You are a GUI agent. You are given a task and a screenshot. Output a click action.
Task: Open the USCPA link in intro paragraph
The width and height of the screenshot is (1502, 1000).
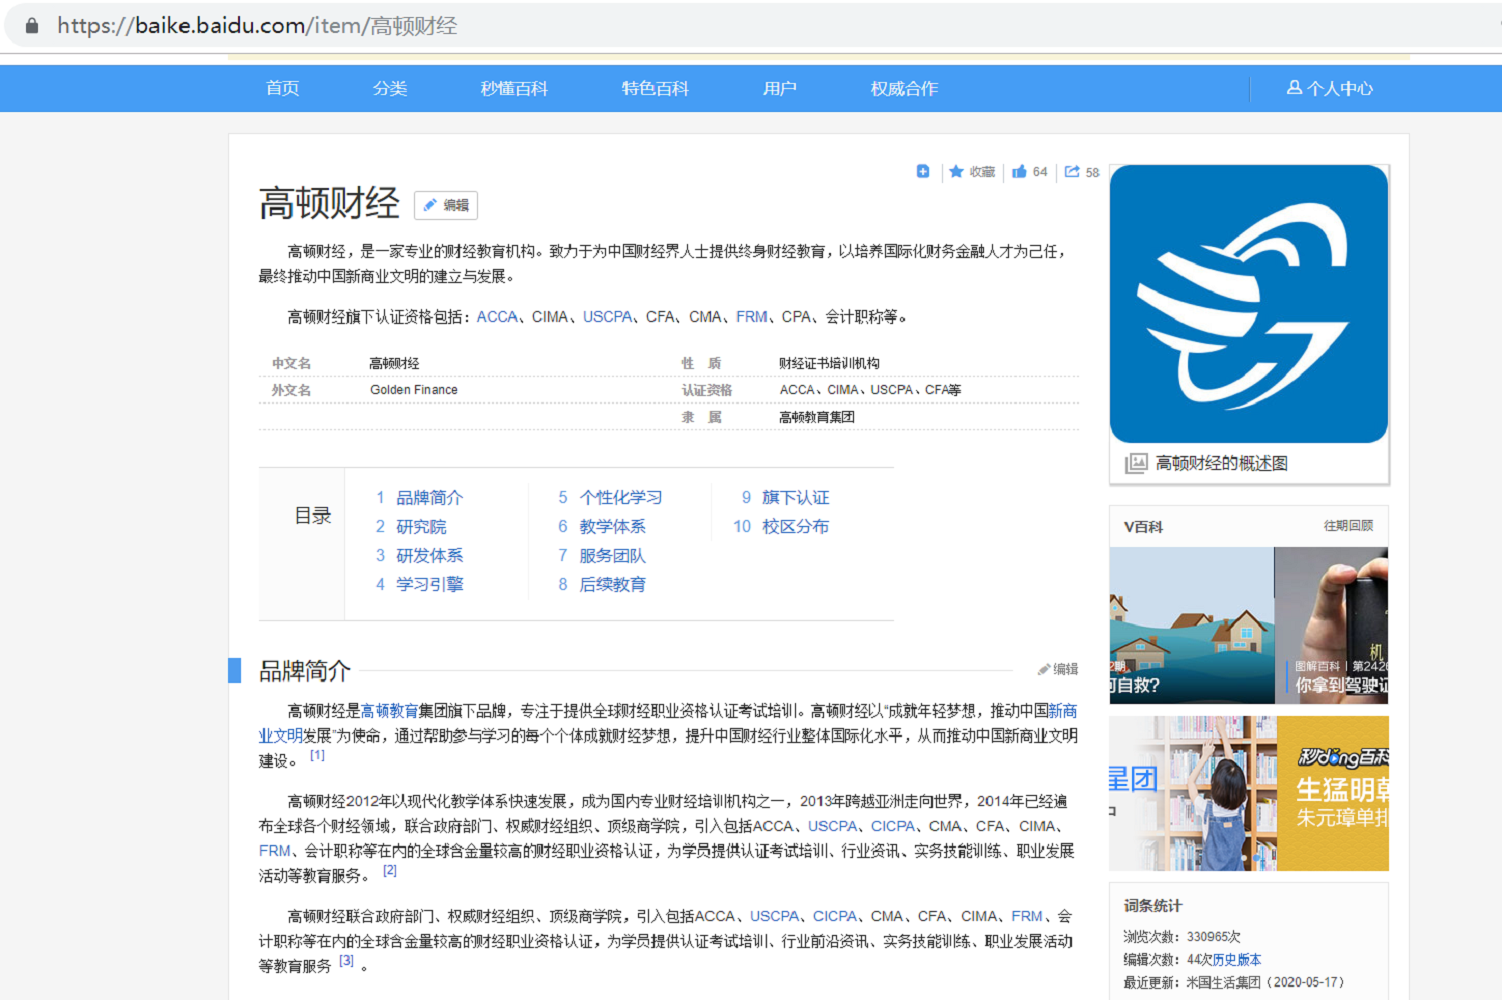click(608, 317)
